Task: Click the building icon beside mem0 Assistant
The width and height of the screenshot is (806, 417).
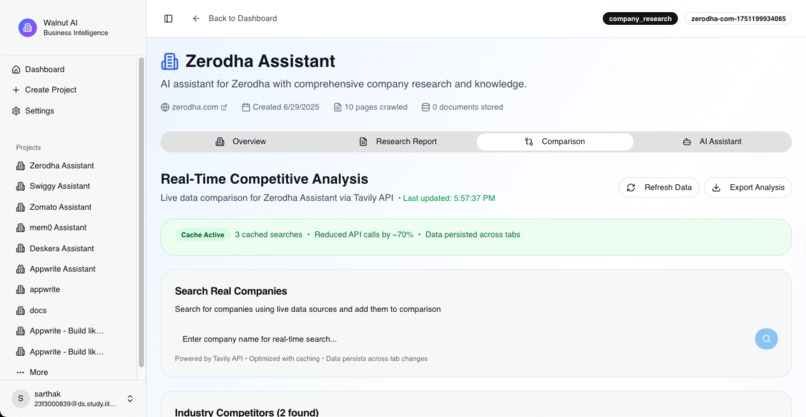Action: (21, 228)
